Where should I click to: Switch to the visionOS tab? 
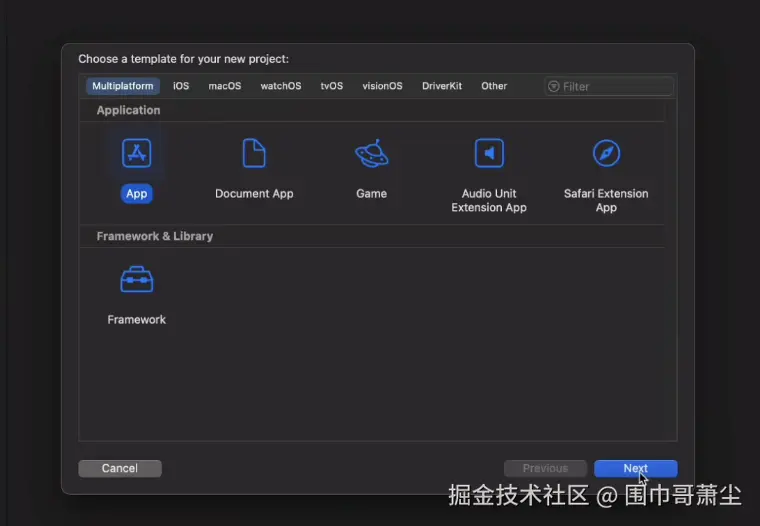click(382, 86)
